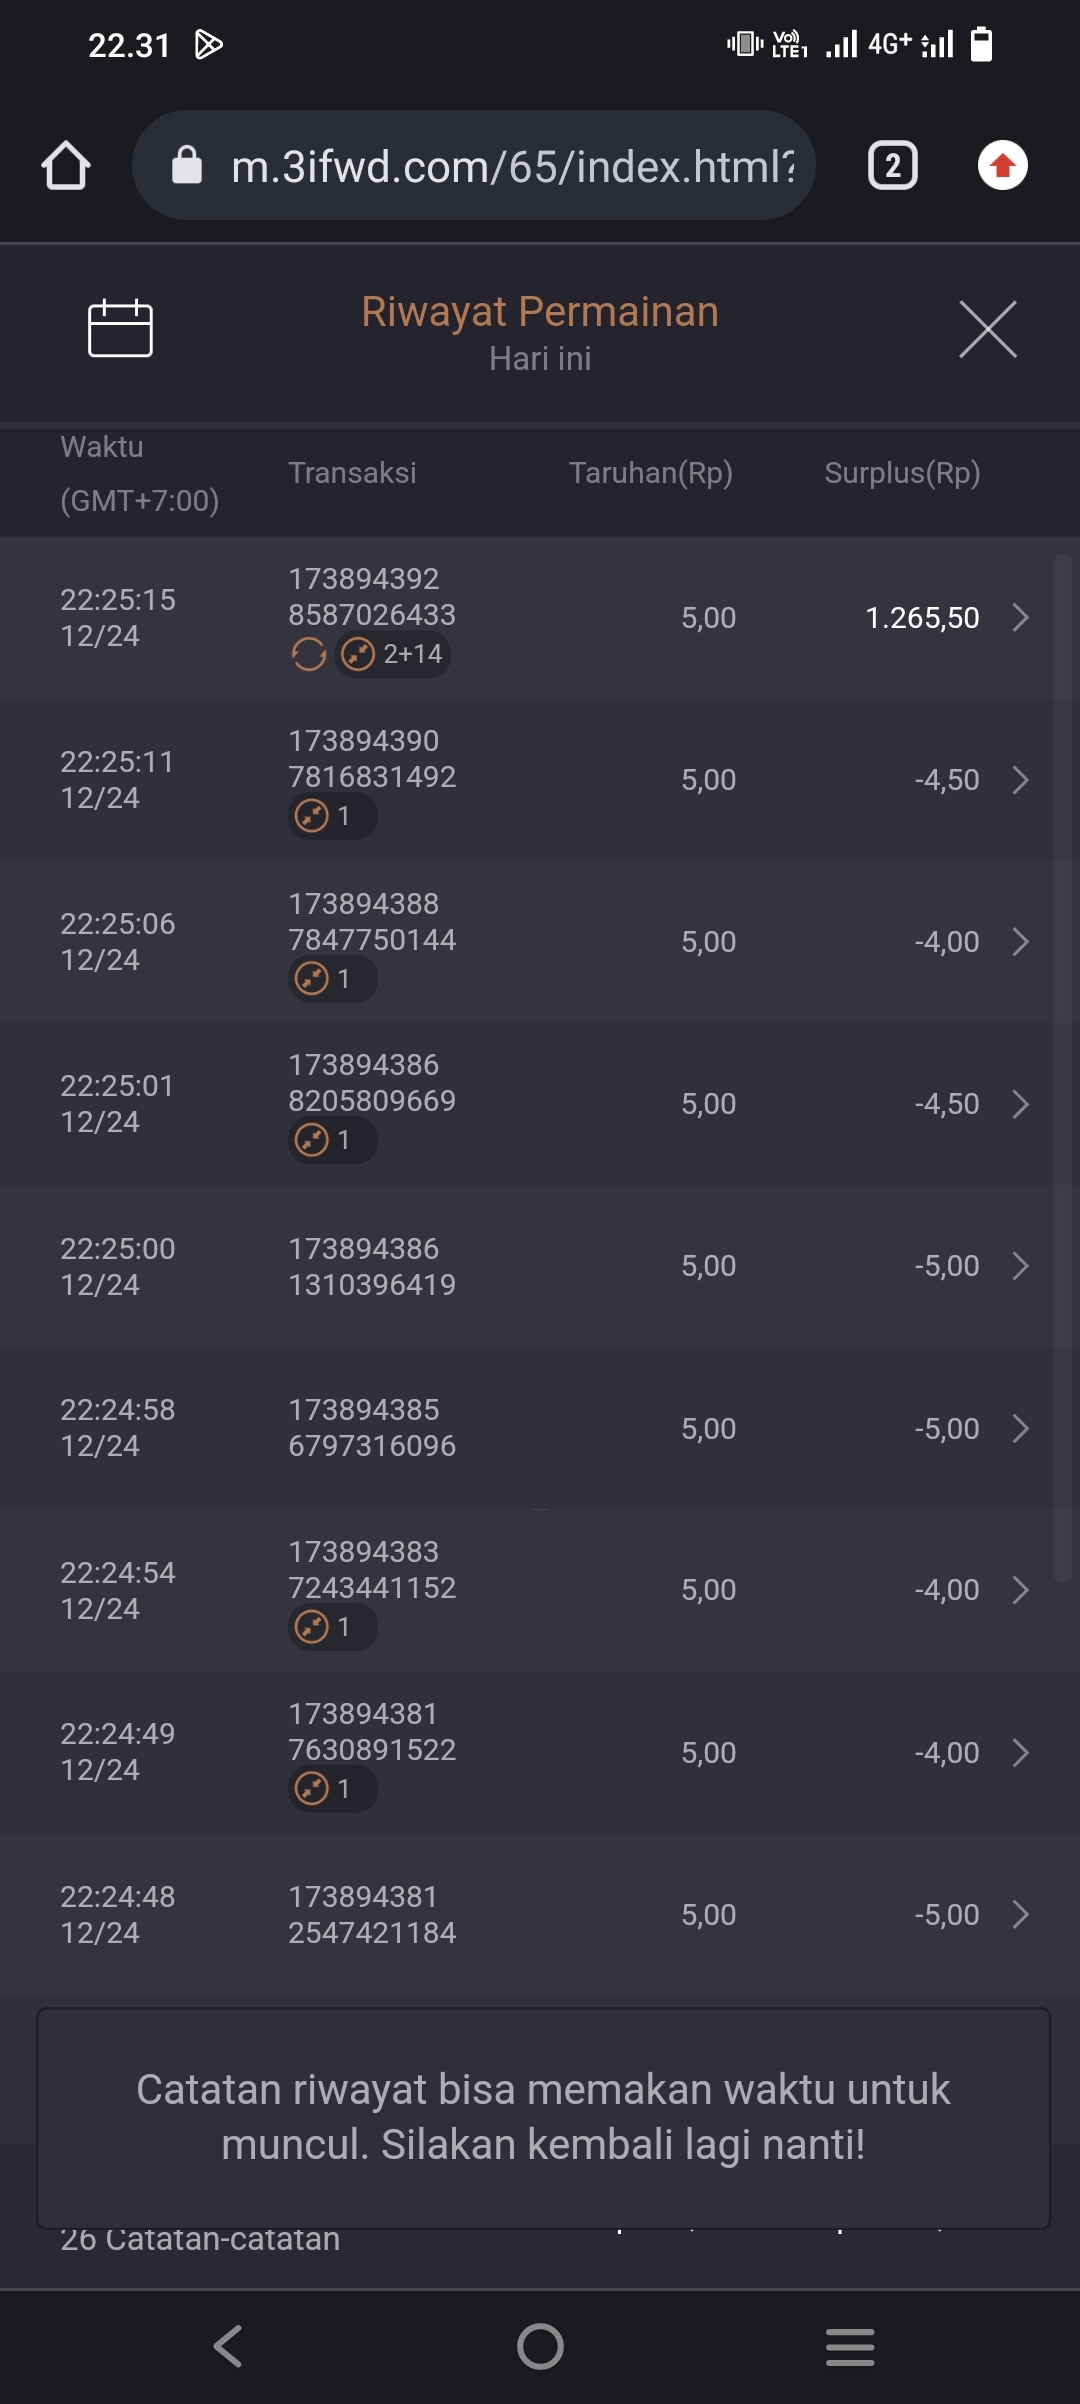Open the calendar date picker icon
This screenshot has height=2404, width=1080.
click(120, 328)
